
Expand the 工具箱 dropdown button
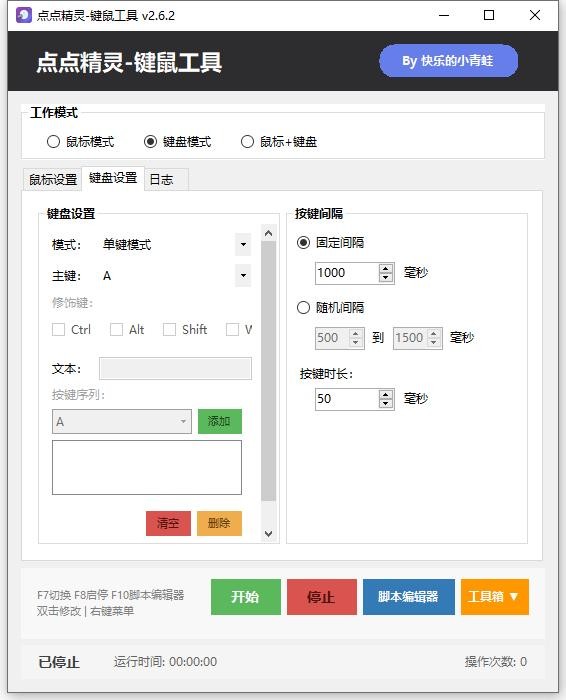(495, 597)
